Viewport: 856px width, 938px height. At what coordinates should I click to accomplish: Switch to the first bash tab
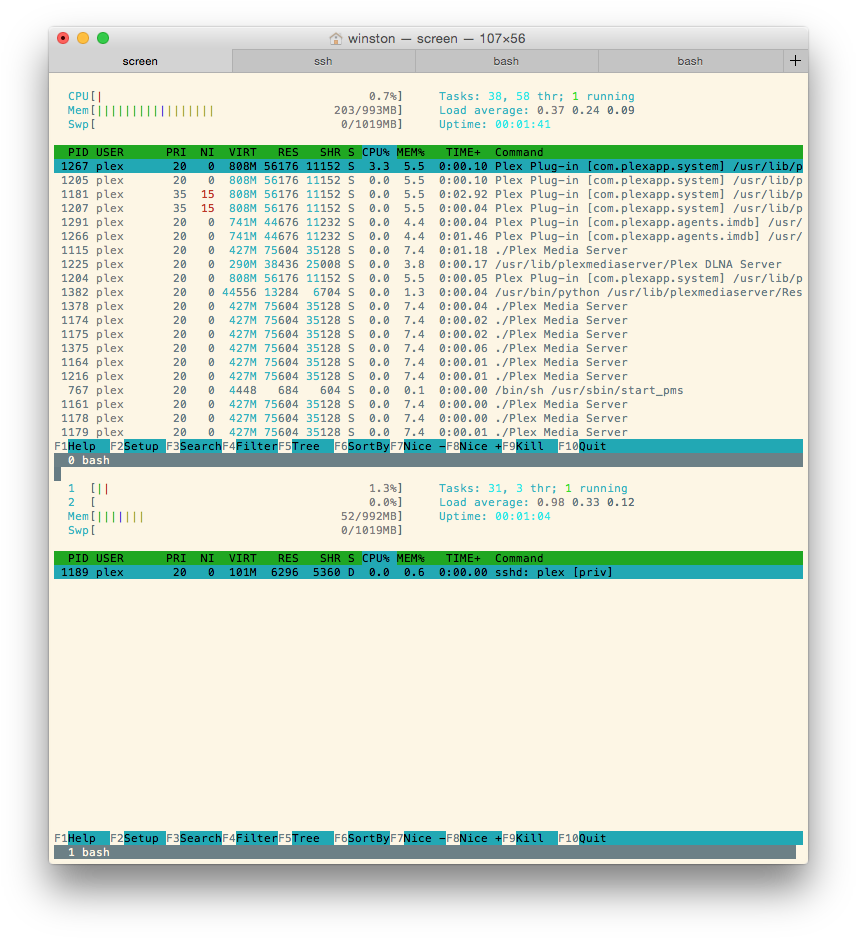pos(506,61)
